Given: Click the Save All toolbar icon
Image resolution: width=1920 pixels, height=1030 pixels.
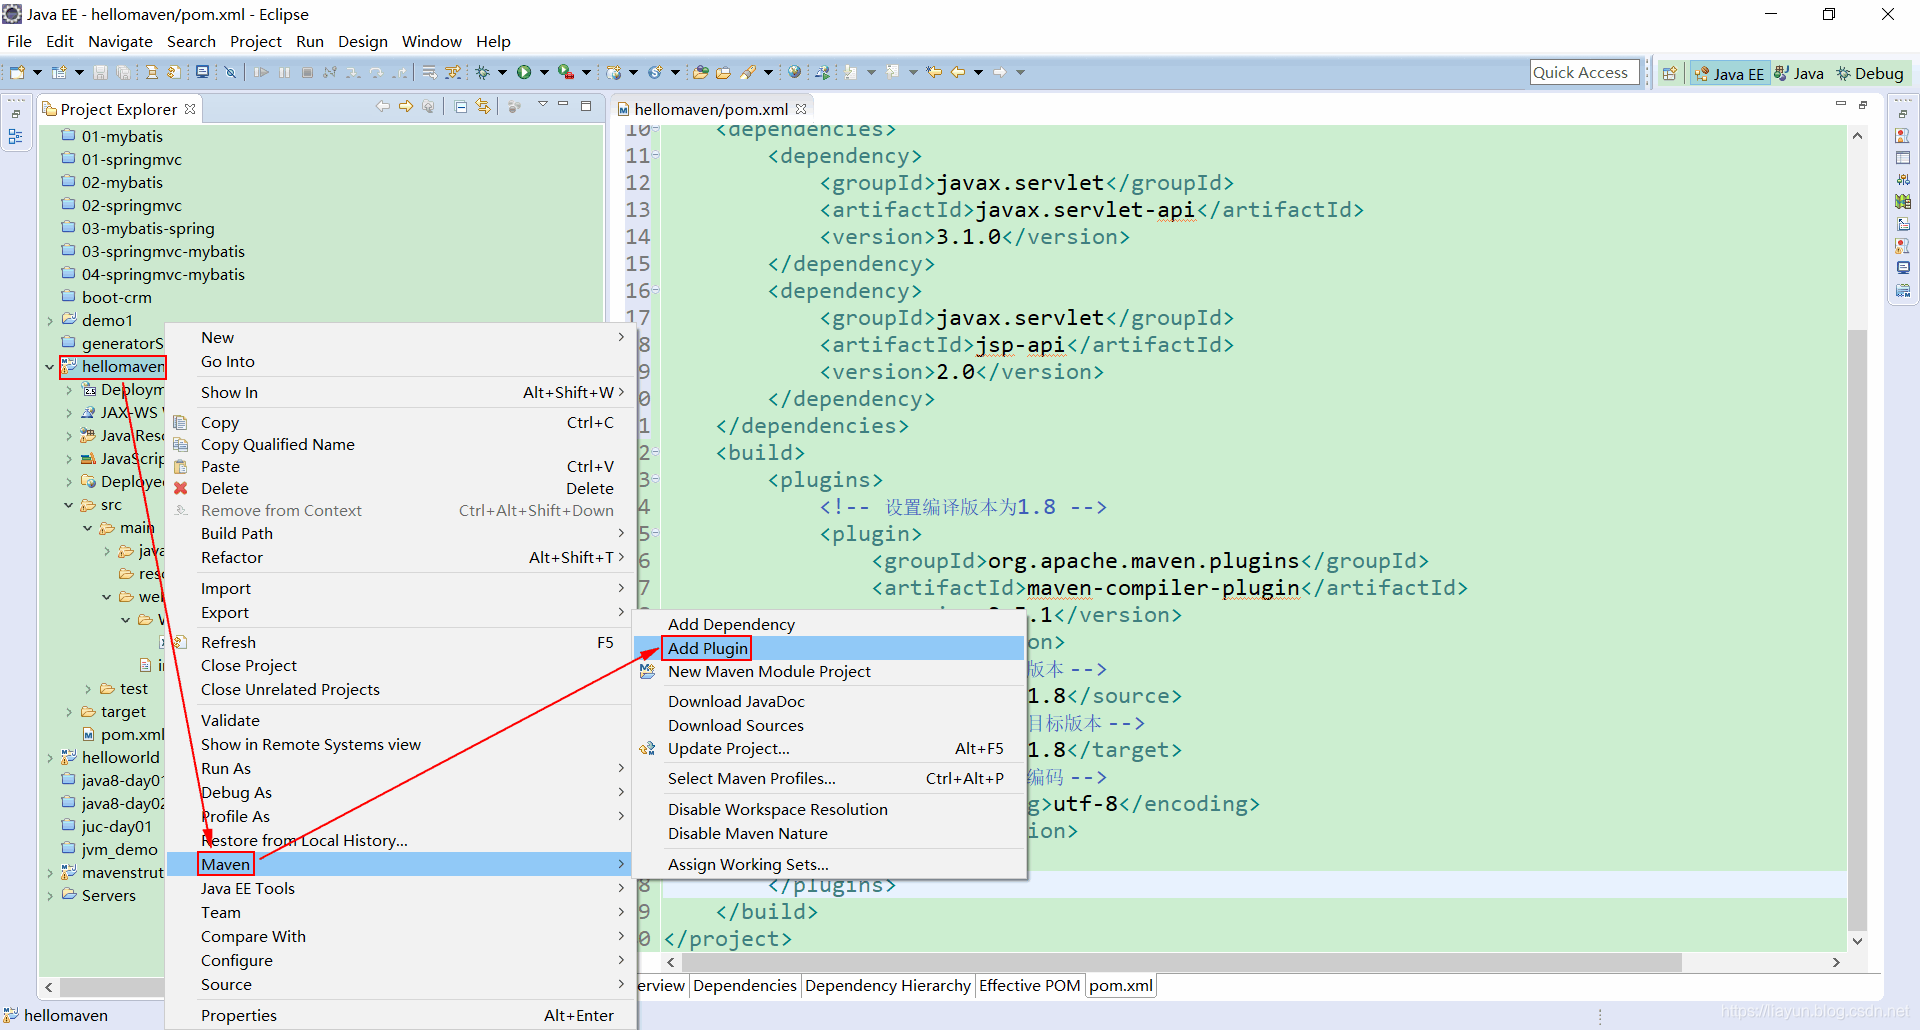Looking at the screenshot, I should (x=123, y=72).
